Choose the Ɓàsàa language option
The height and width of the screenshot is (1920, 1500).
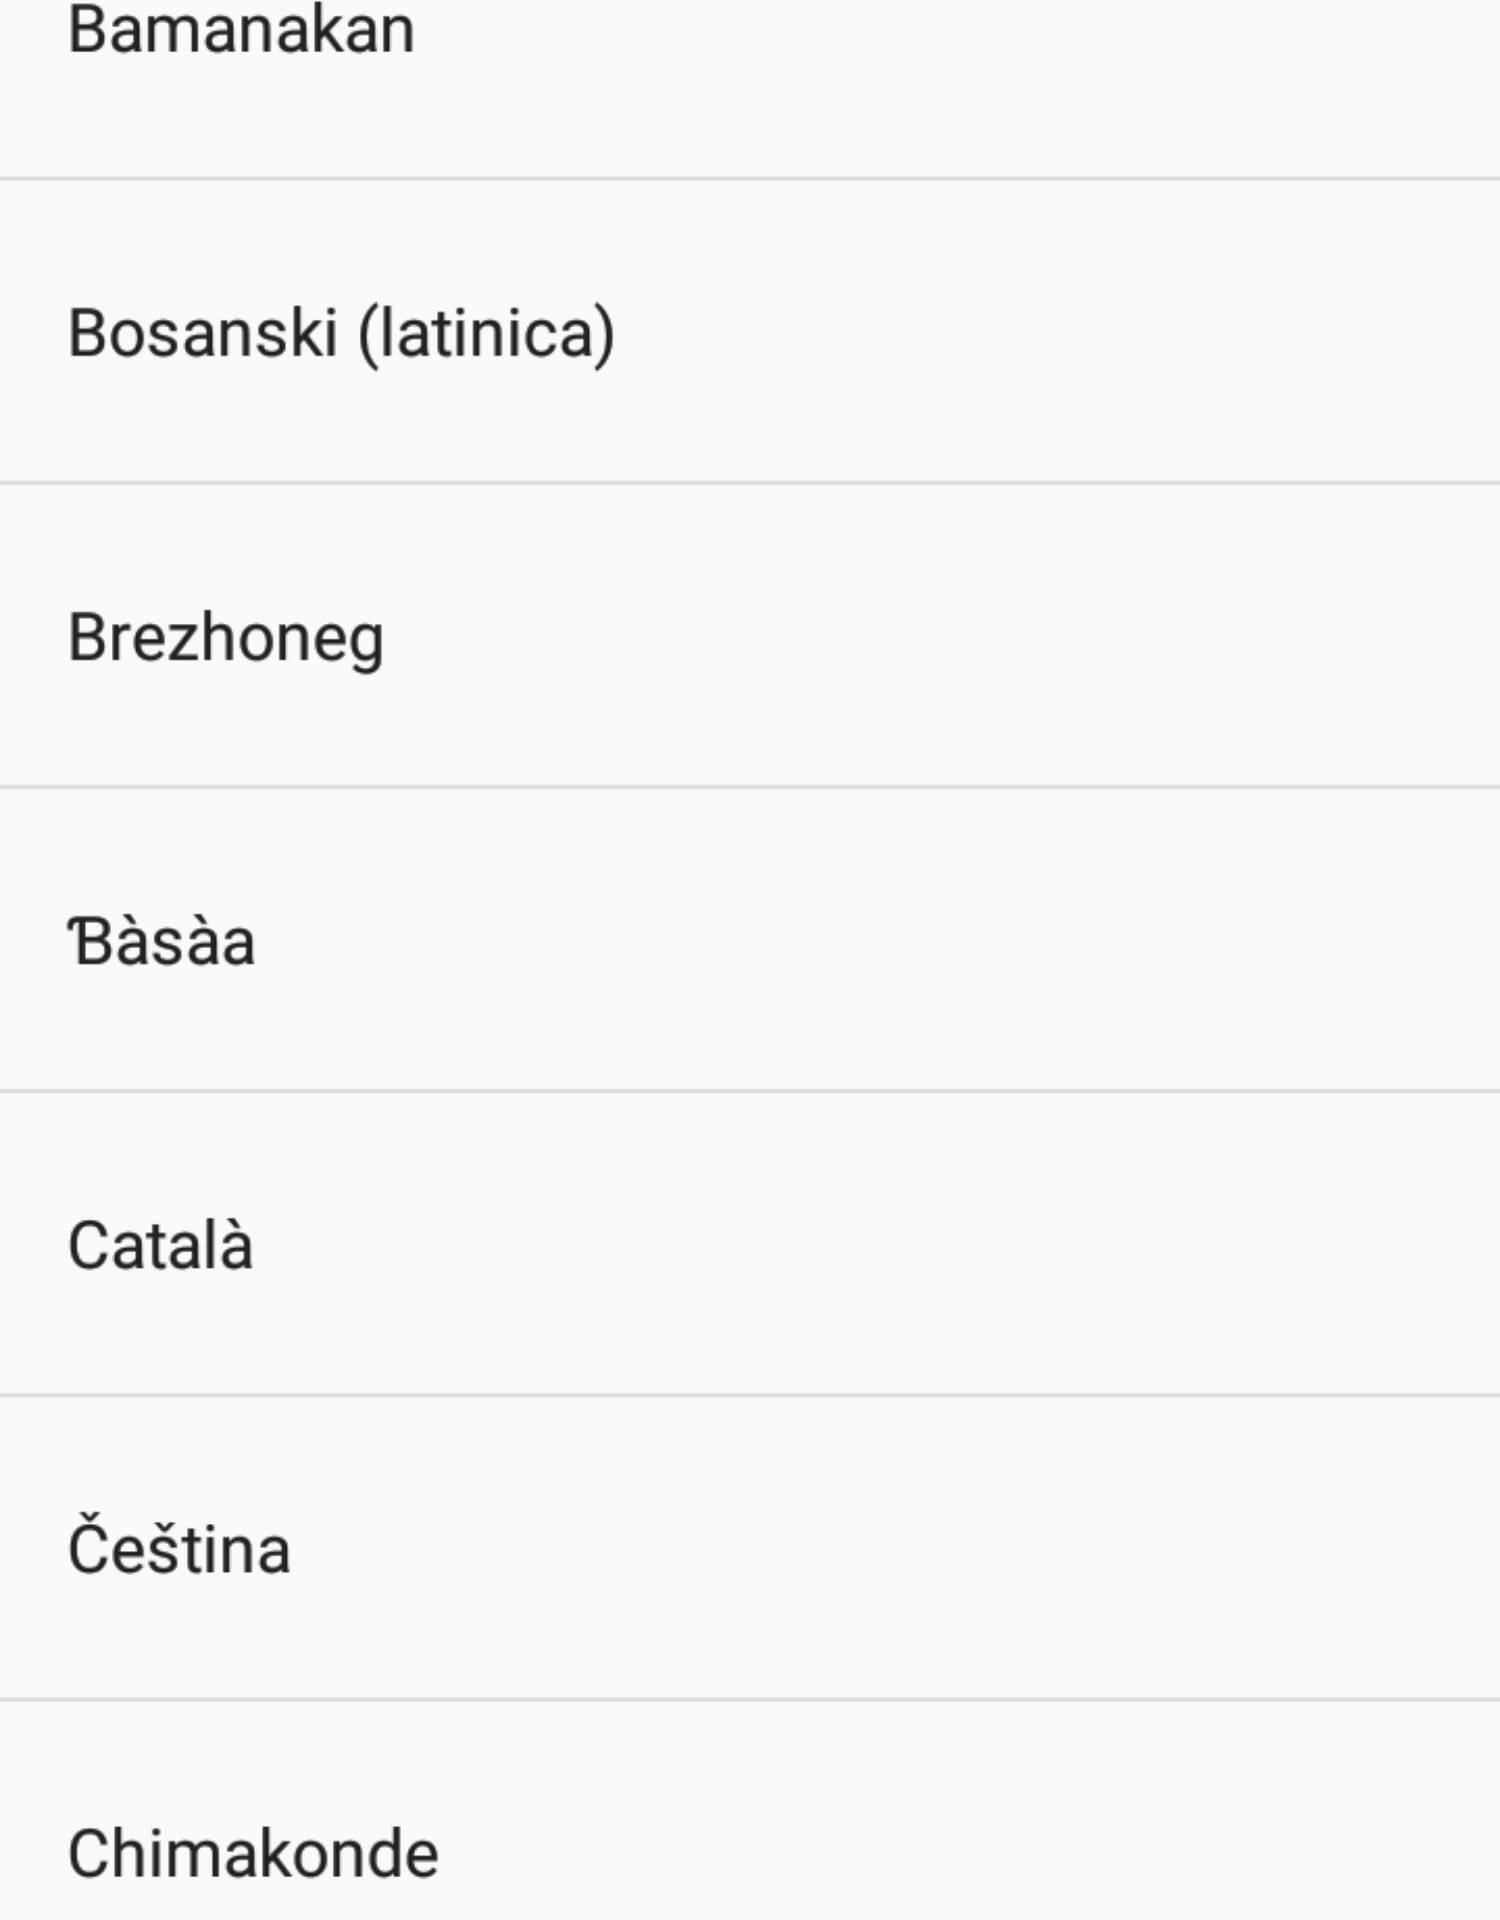click(x=162, y=942)
